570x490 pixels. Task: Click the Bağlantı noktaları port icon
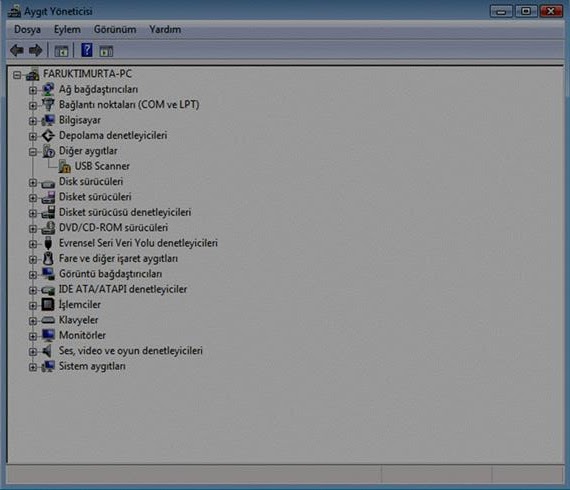48,105
